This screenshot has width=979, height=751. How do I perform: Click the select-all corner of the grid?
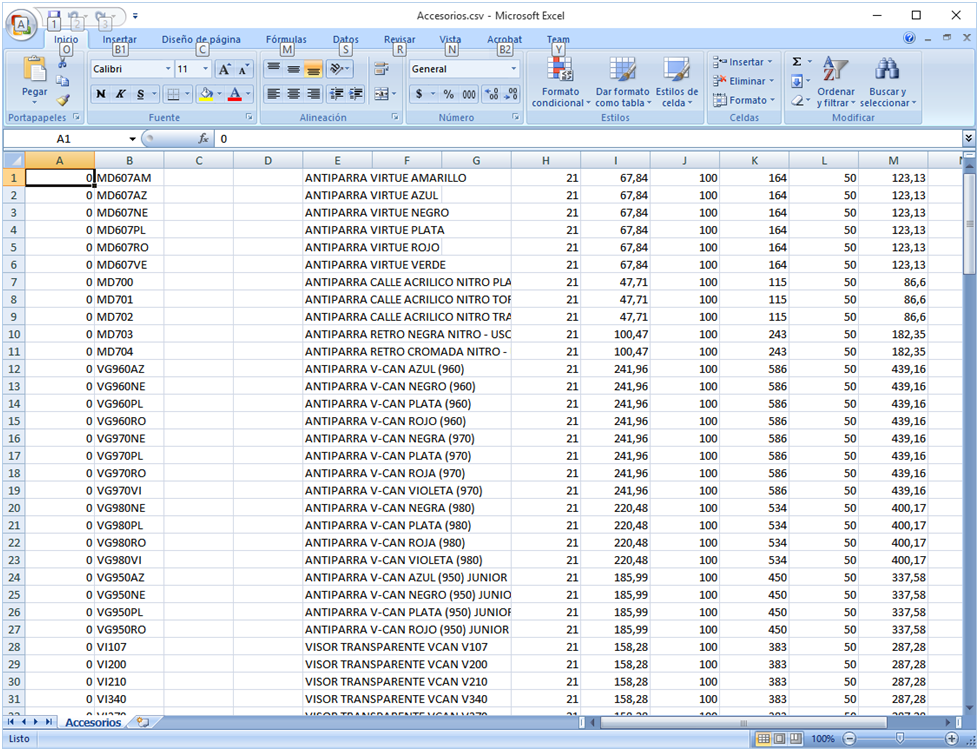[14, 160]
